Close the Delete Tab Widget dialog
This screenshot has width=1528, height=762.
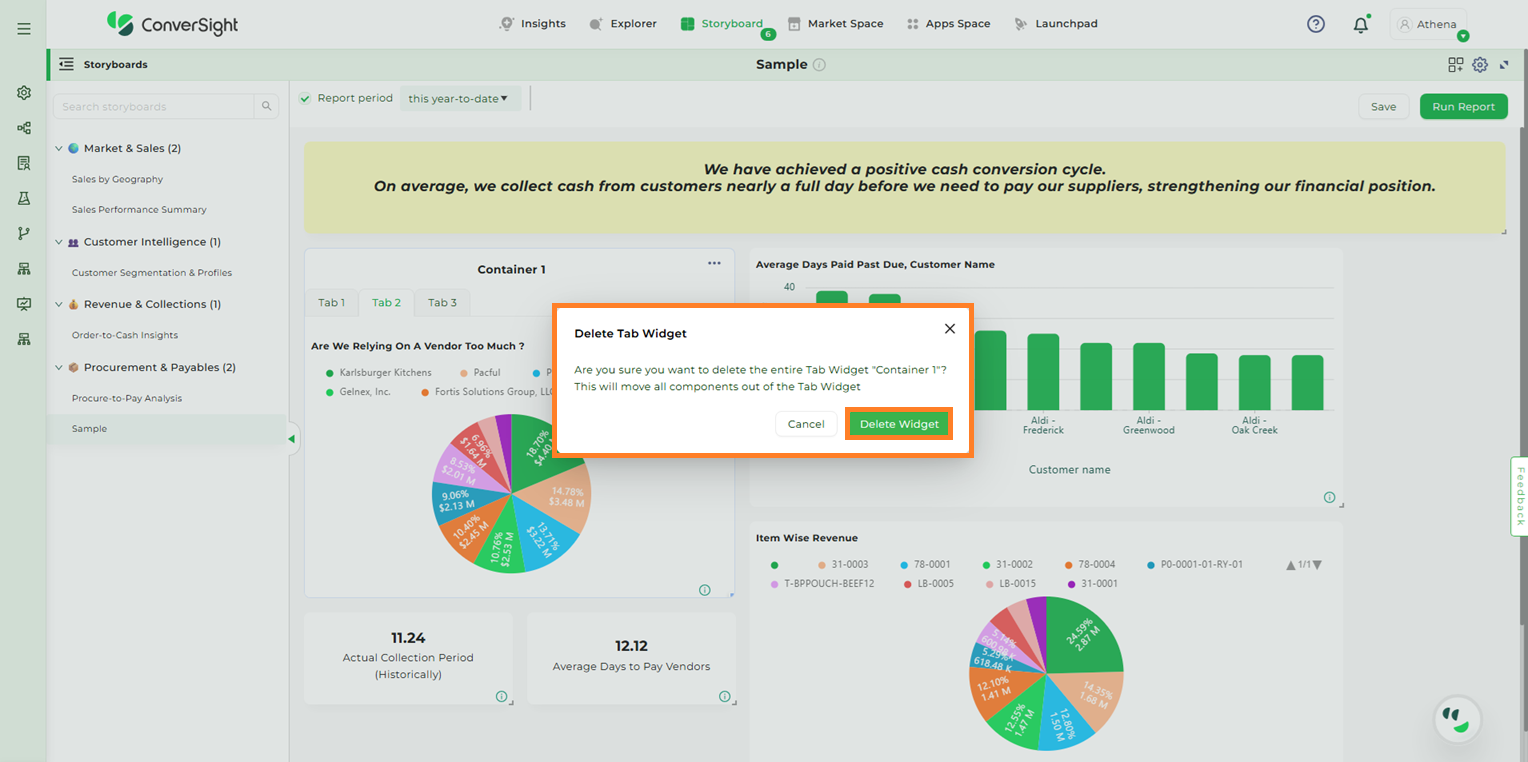(x=950, y=329)
